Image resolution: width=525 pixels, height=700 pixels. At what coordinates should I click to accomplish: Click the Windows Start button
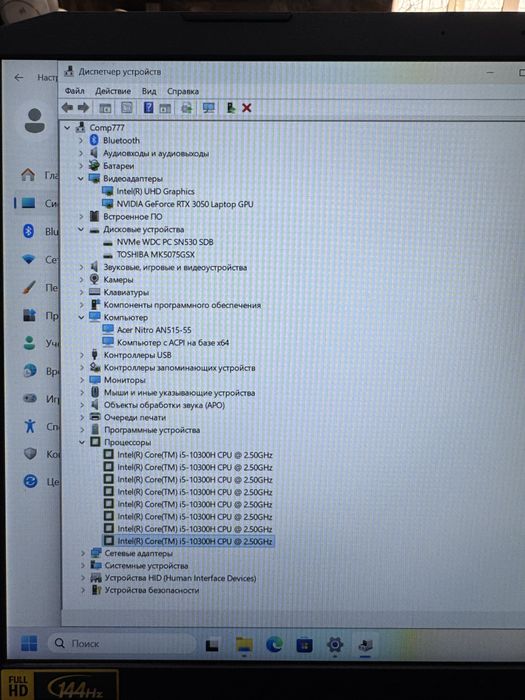[29, 643]
